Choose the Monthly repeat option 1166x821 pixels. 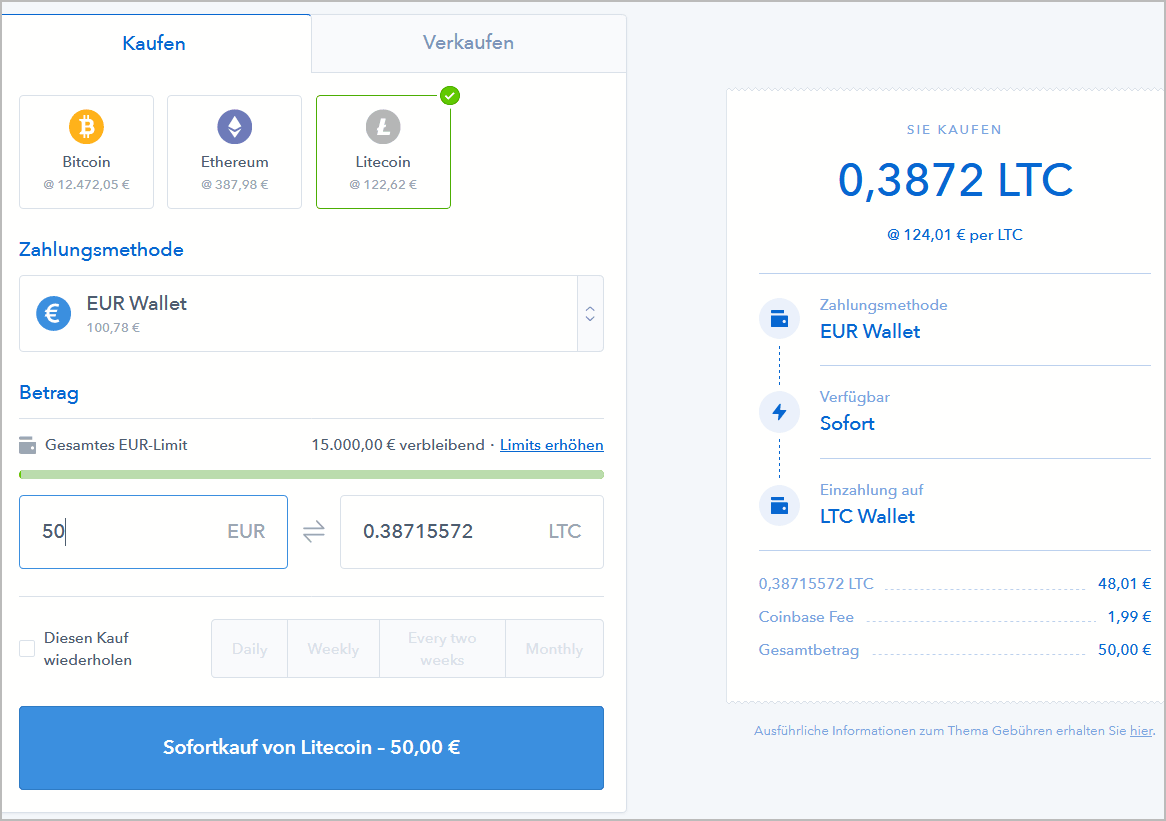coord(554,649)
